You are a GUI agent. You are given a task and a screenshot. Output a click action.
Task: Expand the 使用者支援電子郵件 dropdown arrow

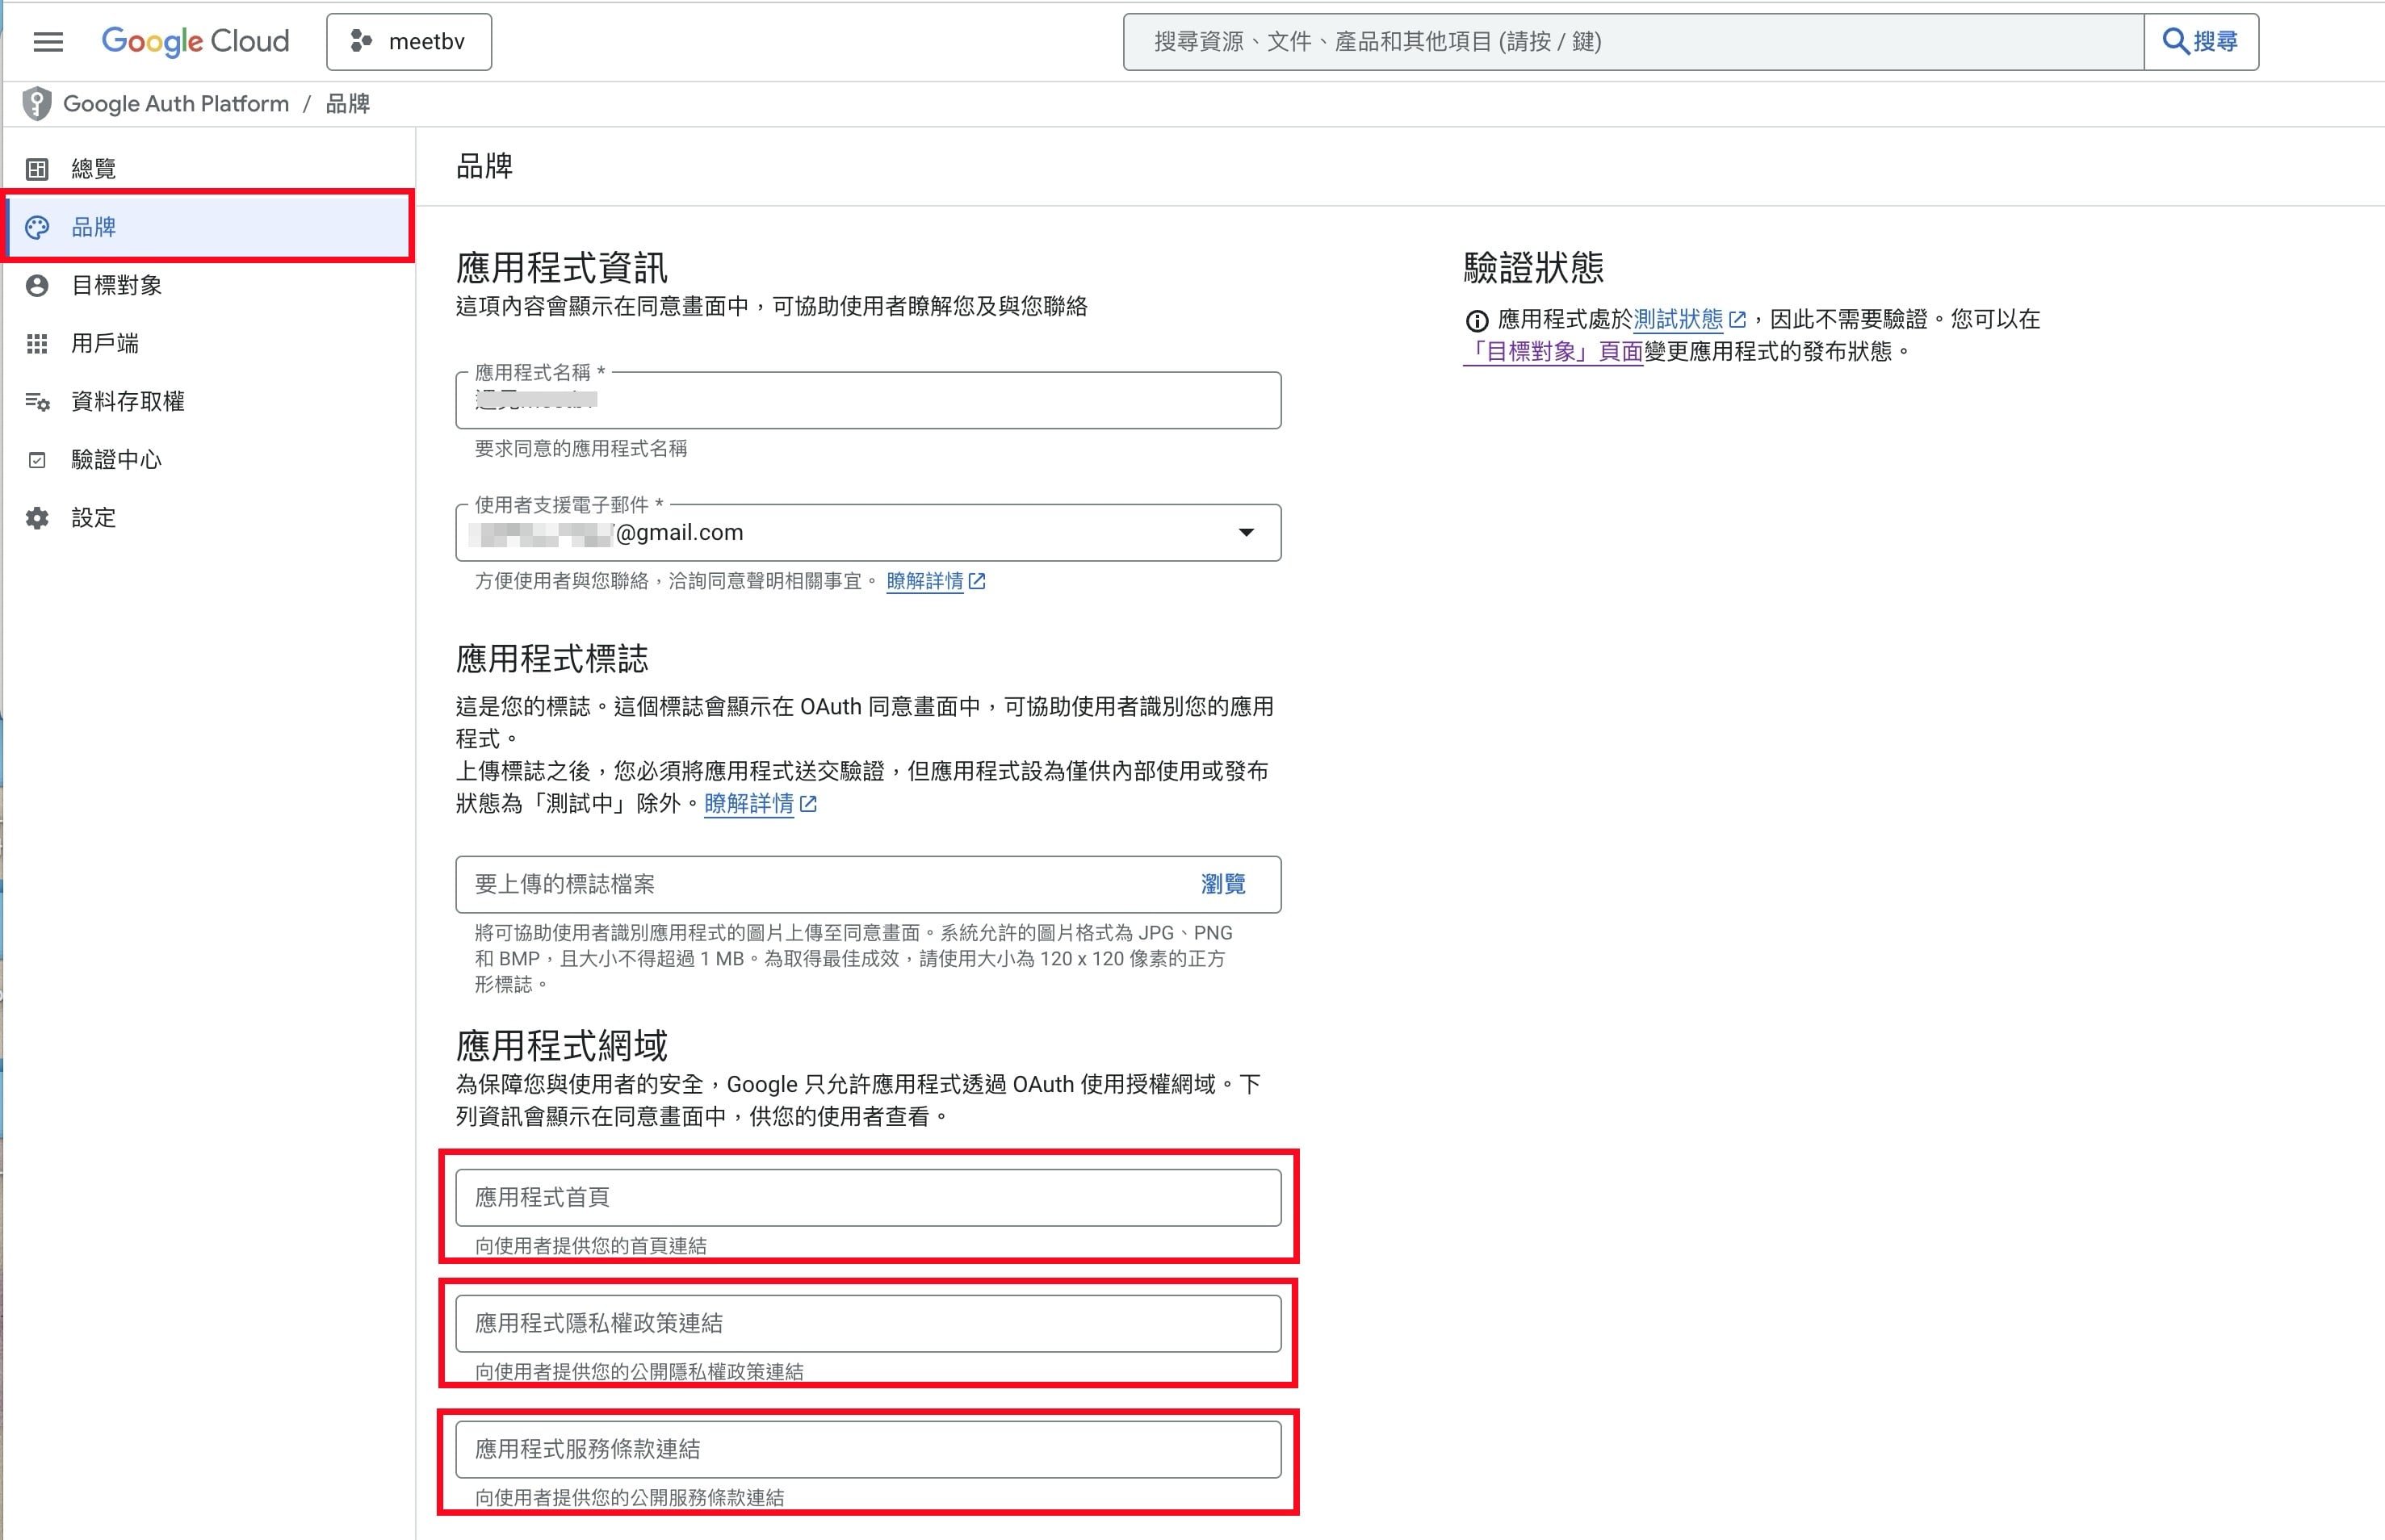(1246, 532)
